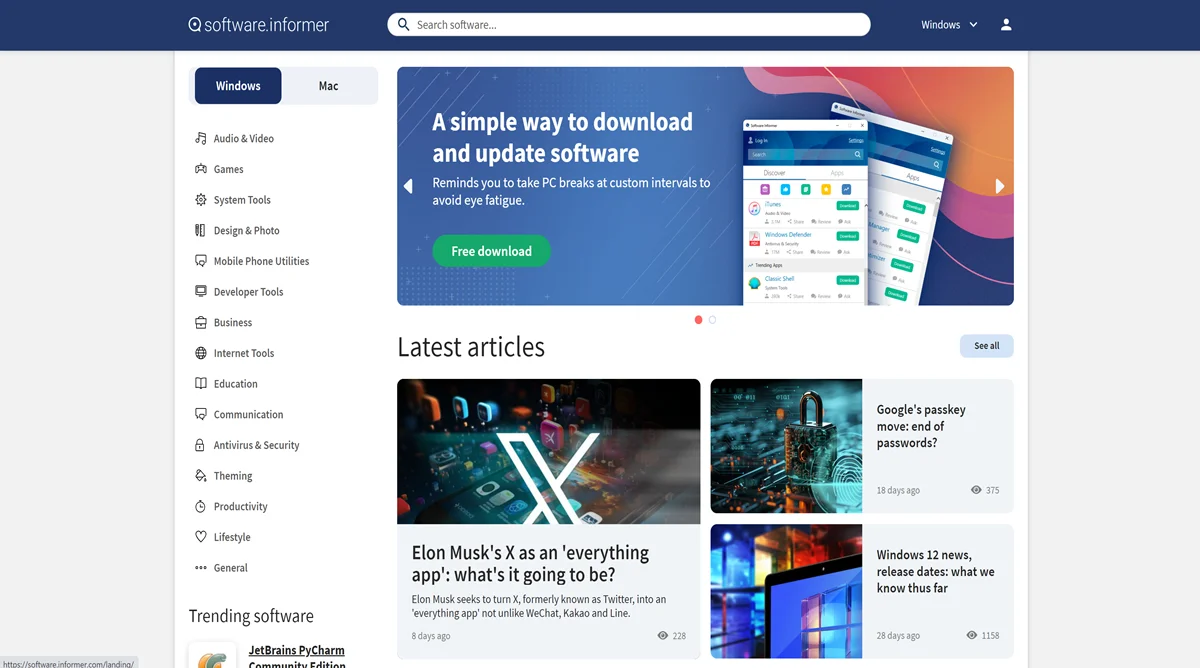Click the Communication chat bubble icon
Viewport: 1200px width, 668px height.
click(201, 414)
